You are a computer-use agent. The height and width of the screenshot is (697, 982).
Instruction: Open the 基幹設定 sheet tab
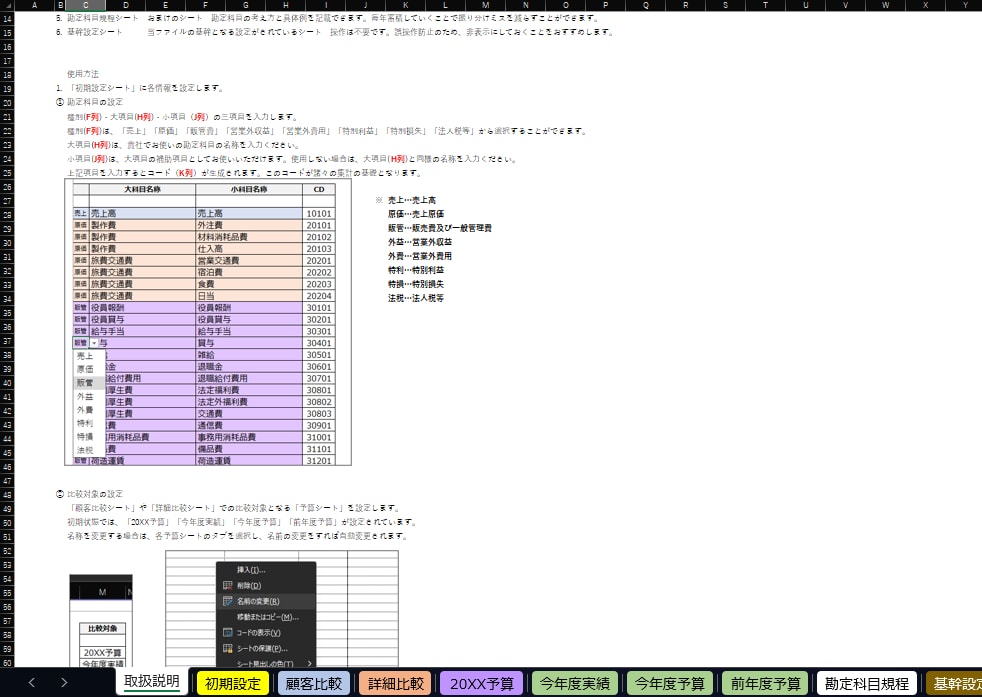point(954,683)
